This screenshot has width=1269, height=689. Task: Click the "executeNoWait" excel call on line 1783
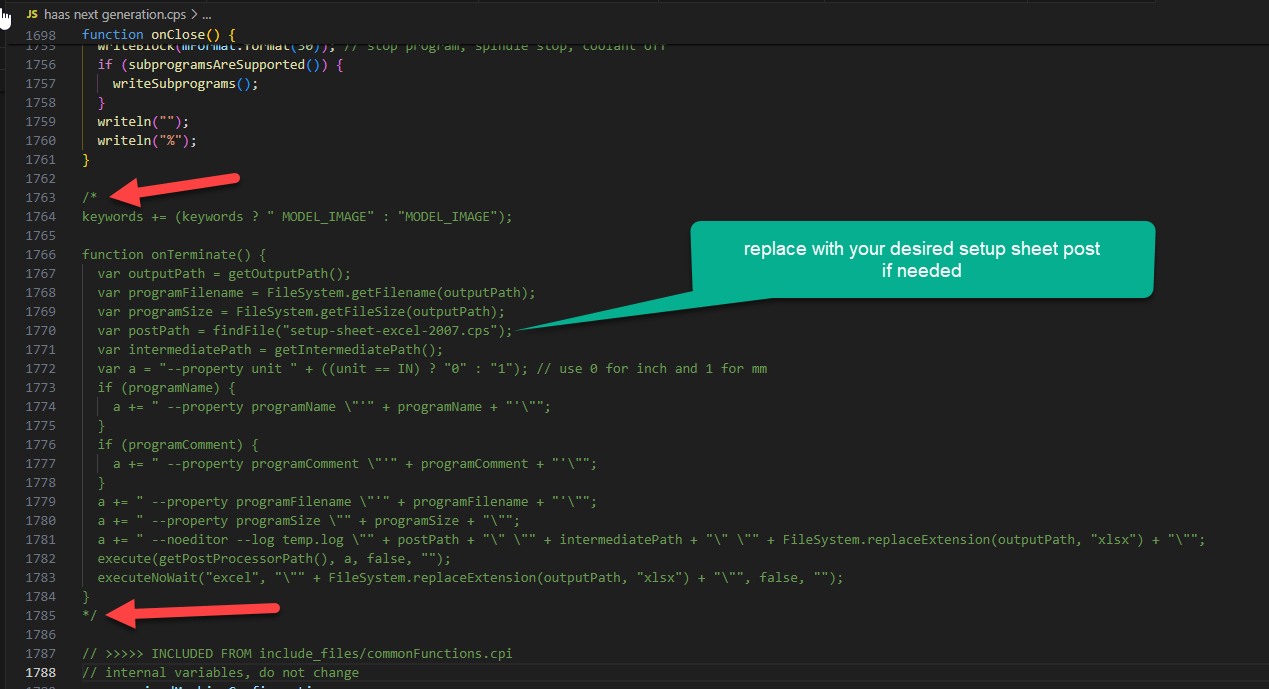tap(145, 577)
